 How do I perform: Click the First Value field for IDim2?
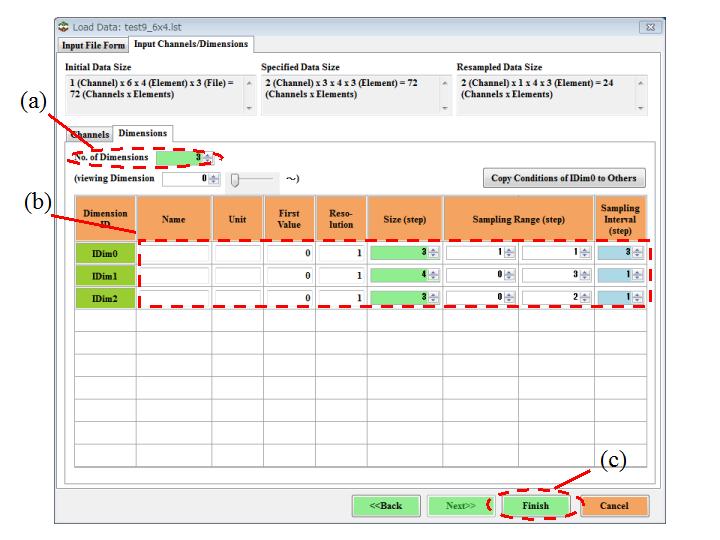pos(288,298)
